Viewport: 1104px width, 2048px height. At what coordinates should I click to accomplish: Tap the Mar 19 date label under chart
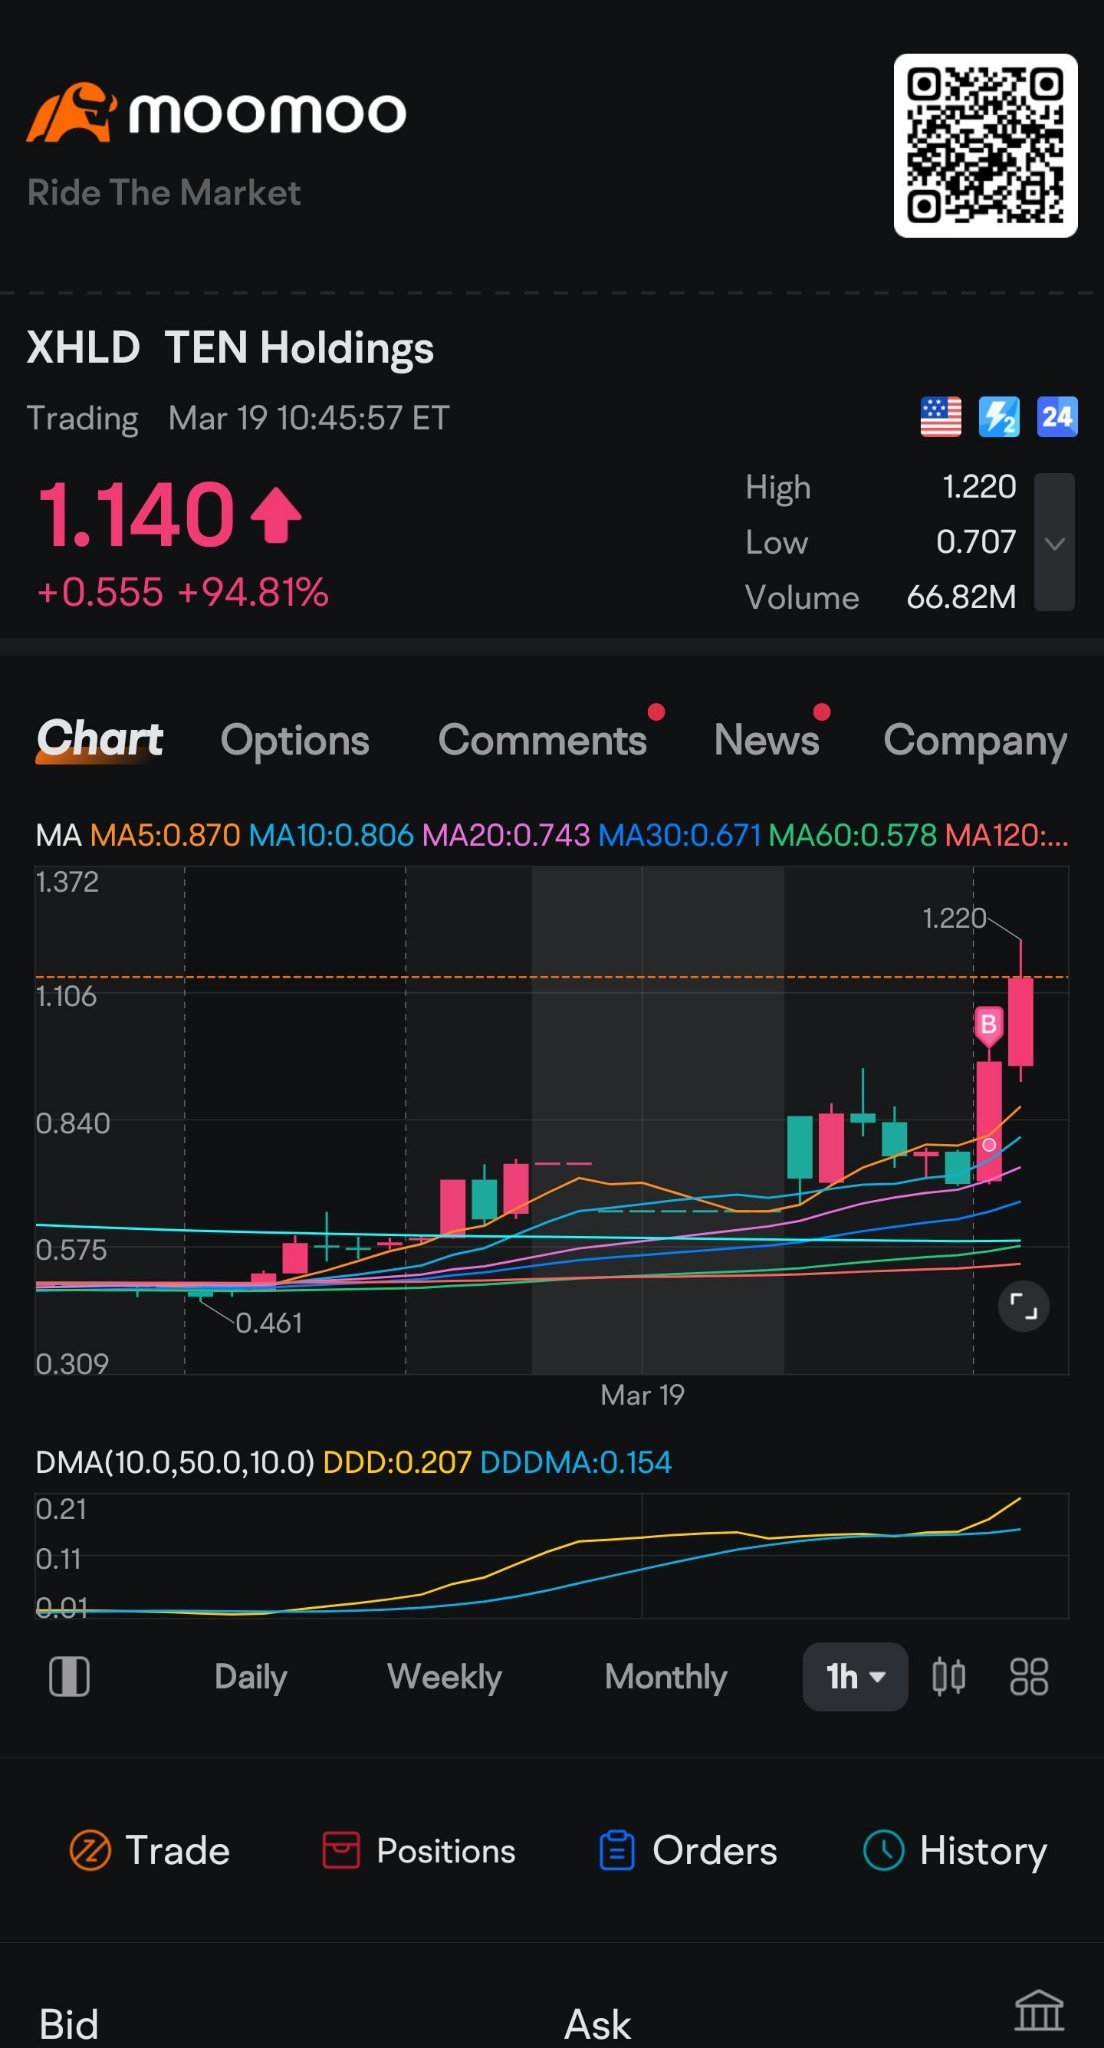(x=643, y=1395)
